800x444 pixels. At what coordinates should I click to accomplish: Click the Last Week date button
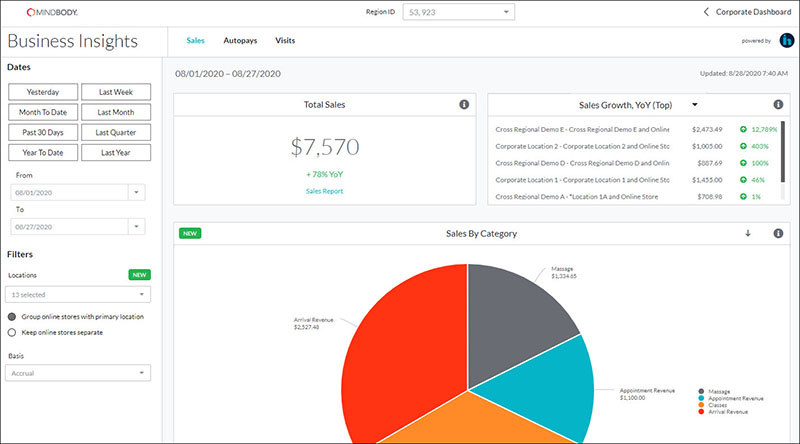[116, 92]
